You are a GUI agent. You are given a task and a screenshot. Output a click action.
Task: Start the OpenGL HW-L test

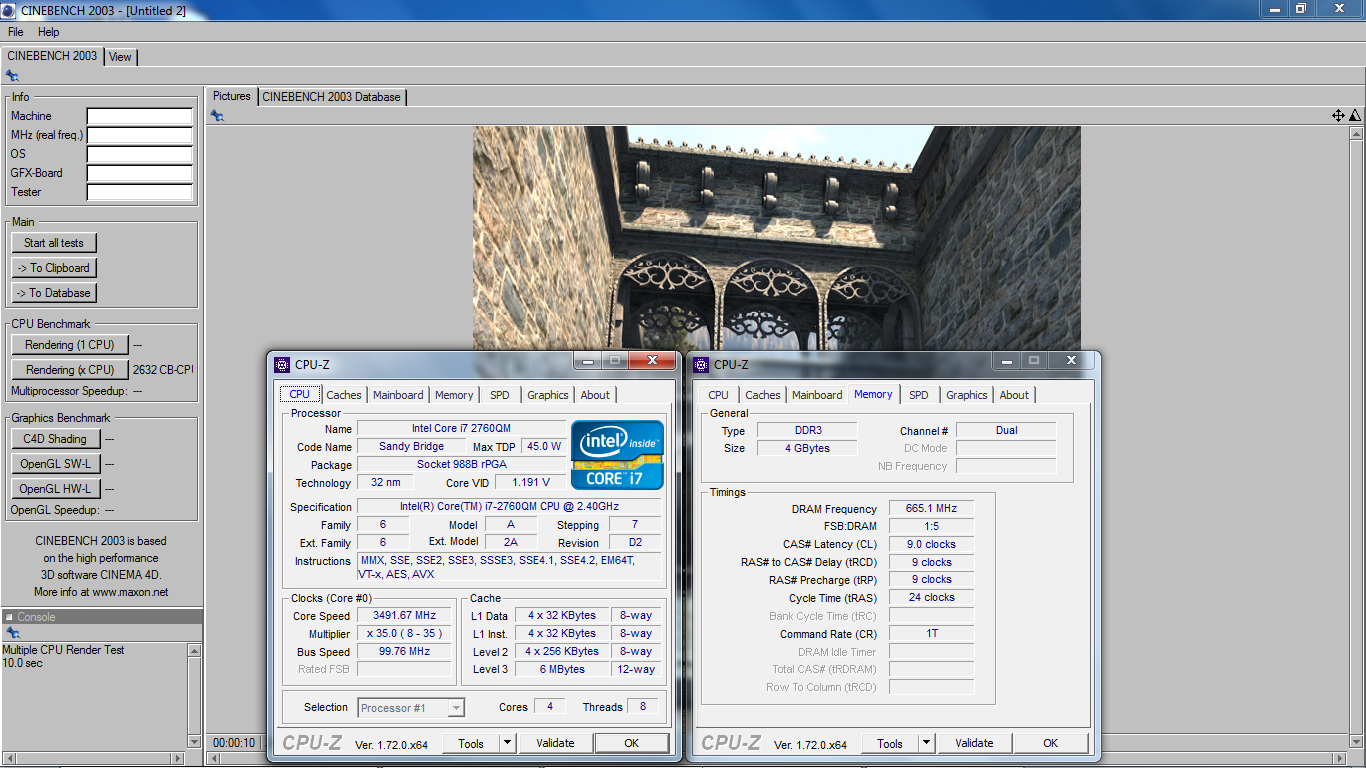(56, 489)
